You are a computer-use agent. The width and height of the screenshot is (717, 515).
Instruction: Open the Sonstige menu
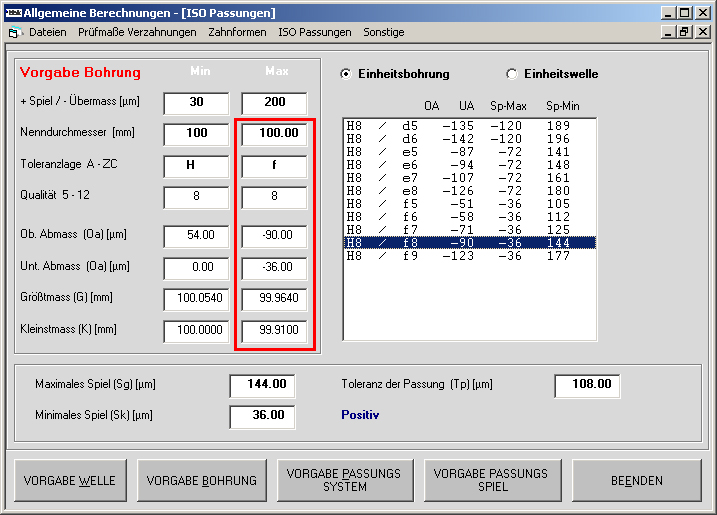pos(384,32)
